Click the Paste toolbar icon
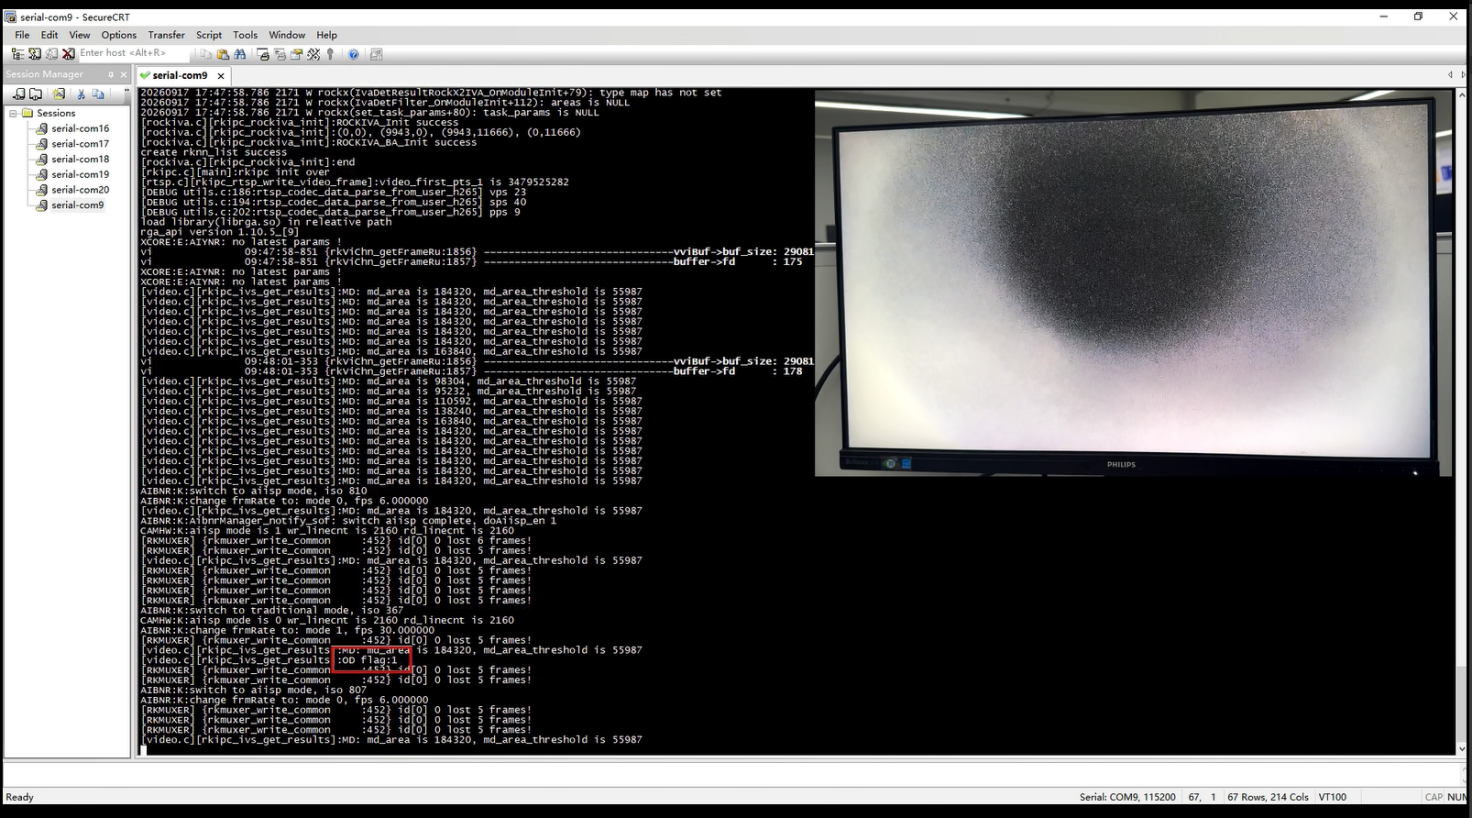This screenshot has height=818, width=1472. [223, 54]
